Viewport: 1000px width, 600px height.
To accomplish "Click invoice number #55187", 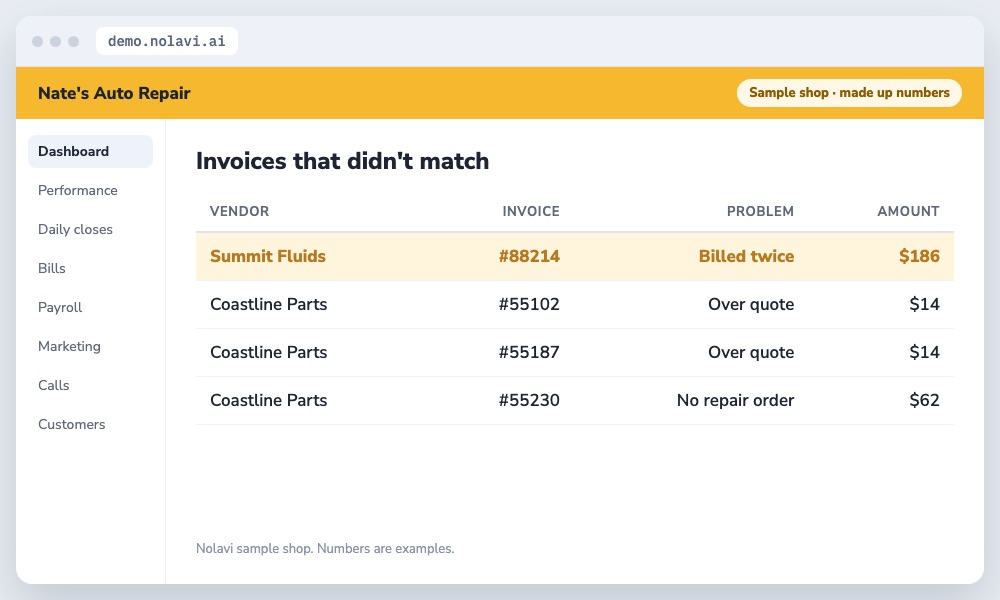I will point(529,352).
